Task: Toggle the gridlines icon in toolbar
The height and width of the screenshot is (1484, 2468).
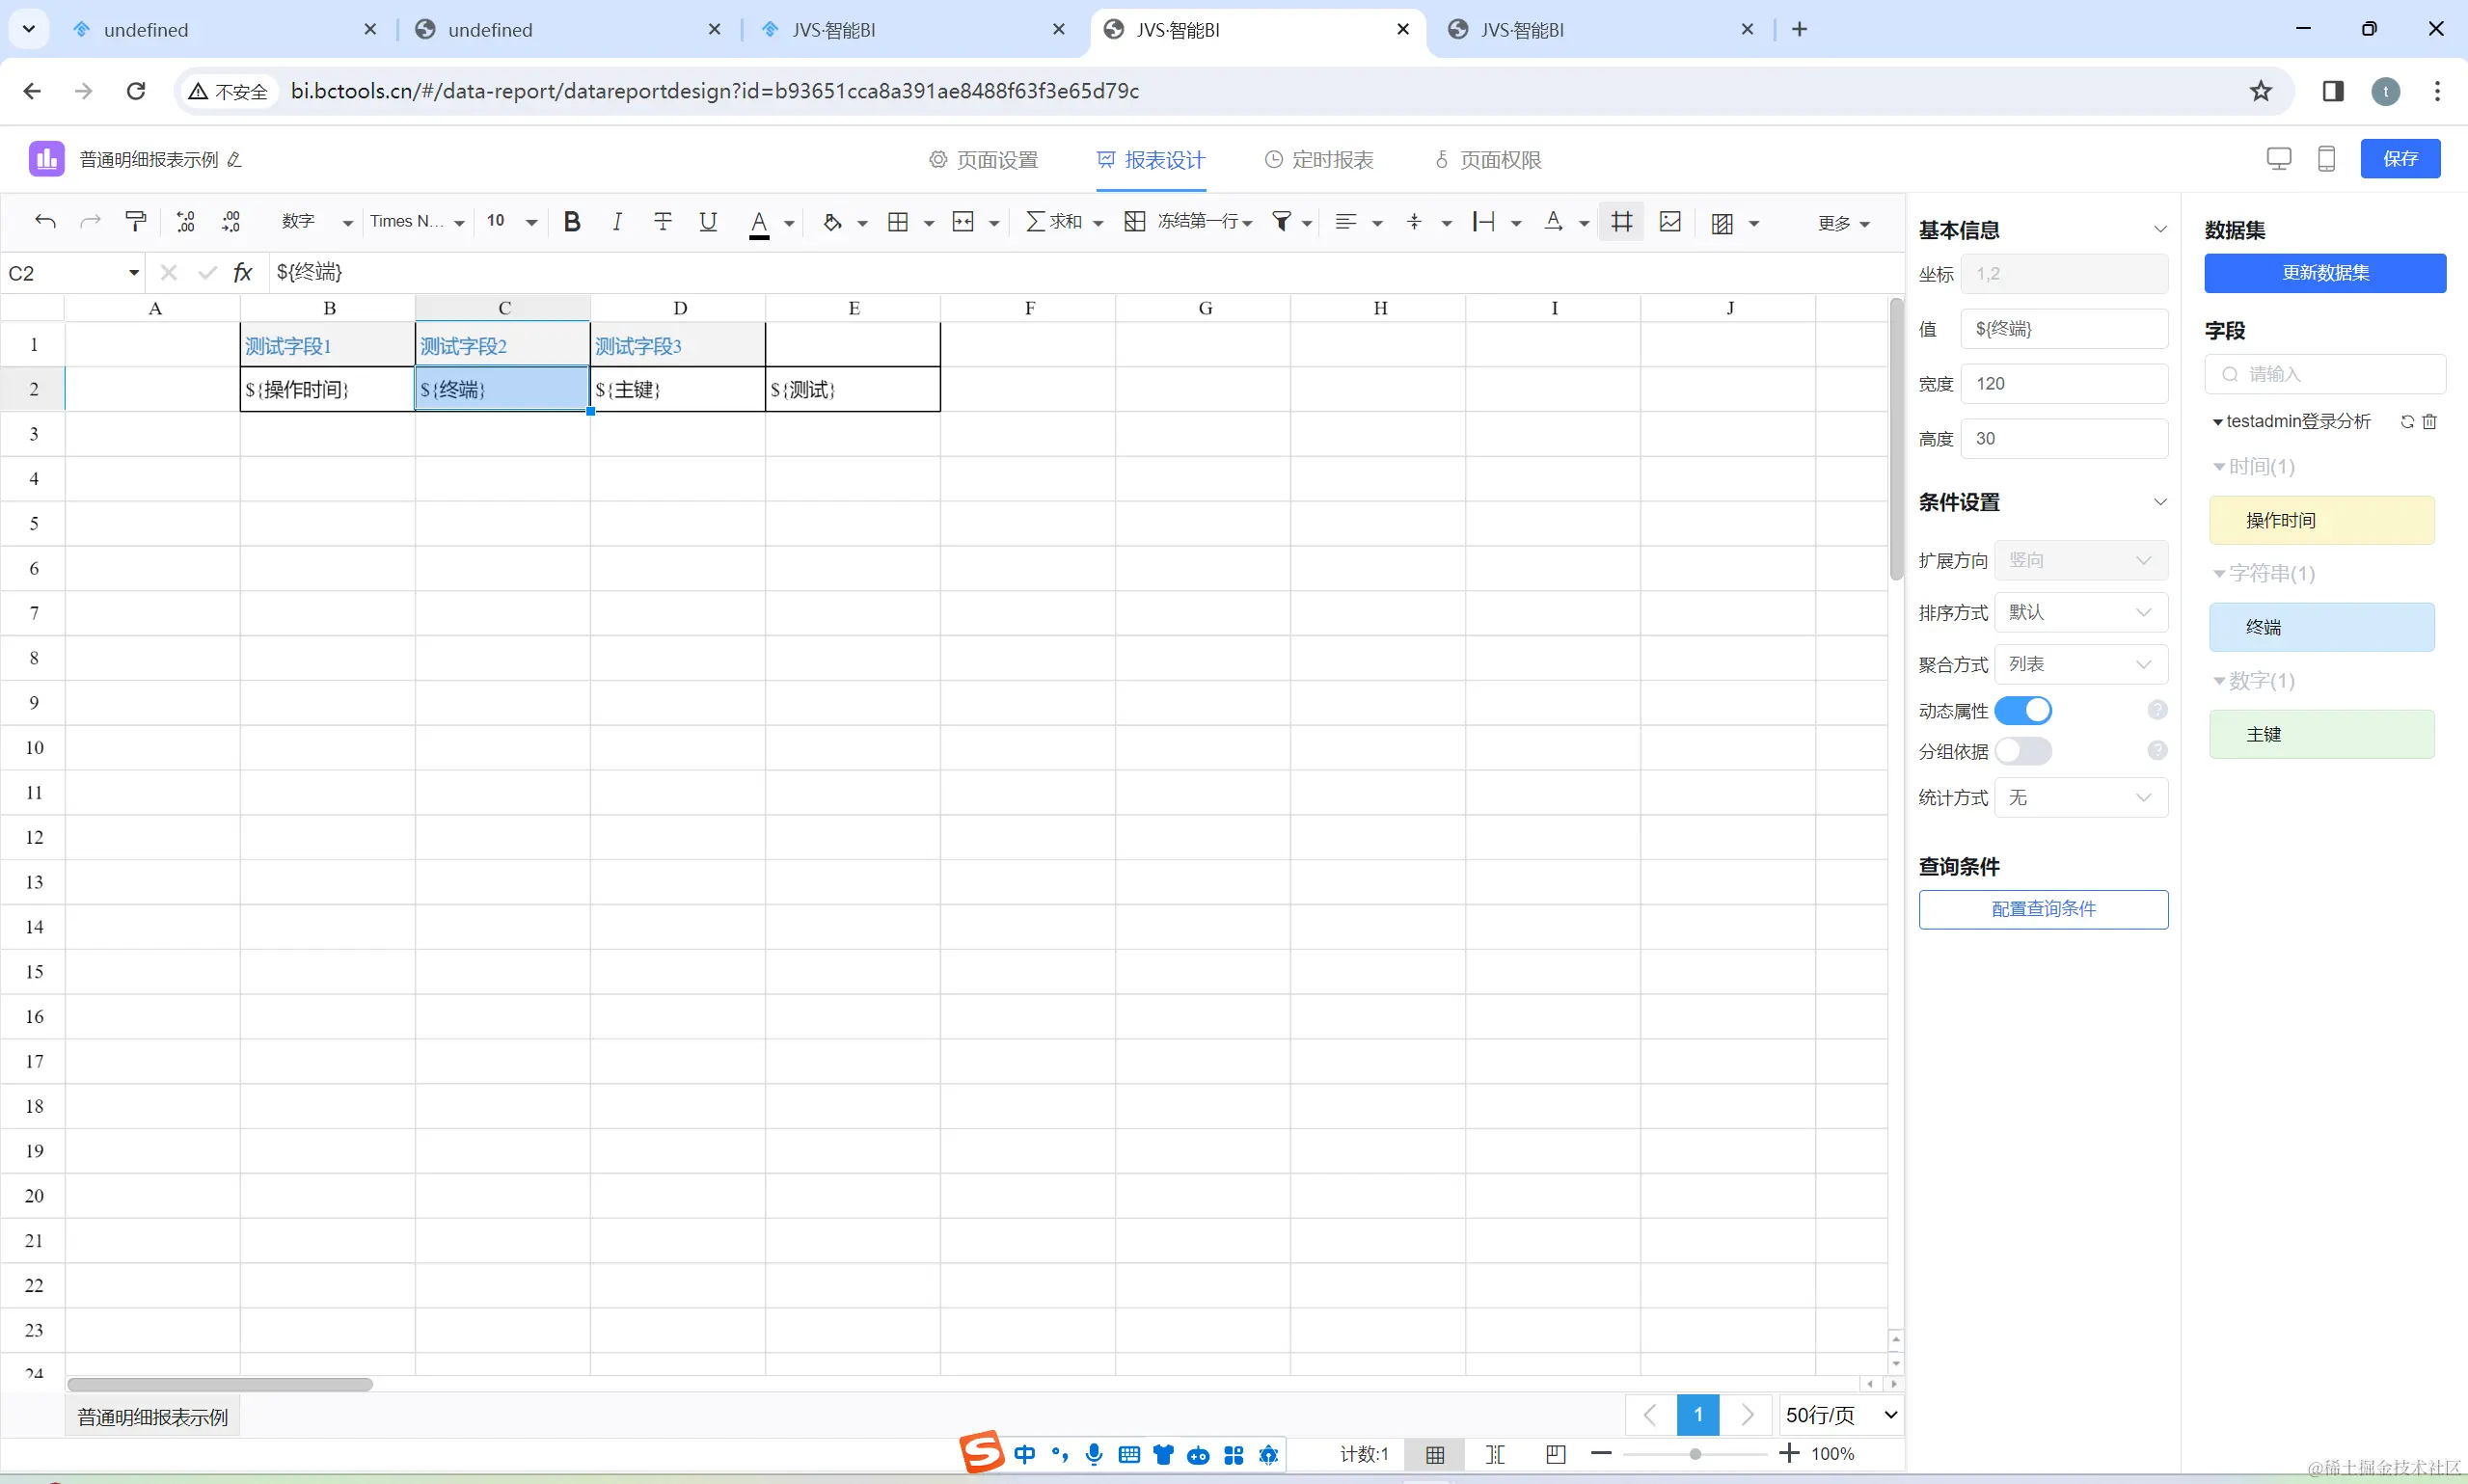Action: [1622, 222]
